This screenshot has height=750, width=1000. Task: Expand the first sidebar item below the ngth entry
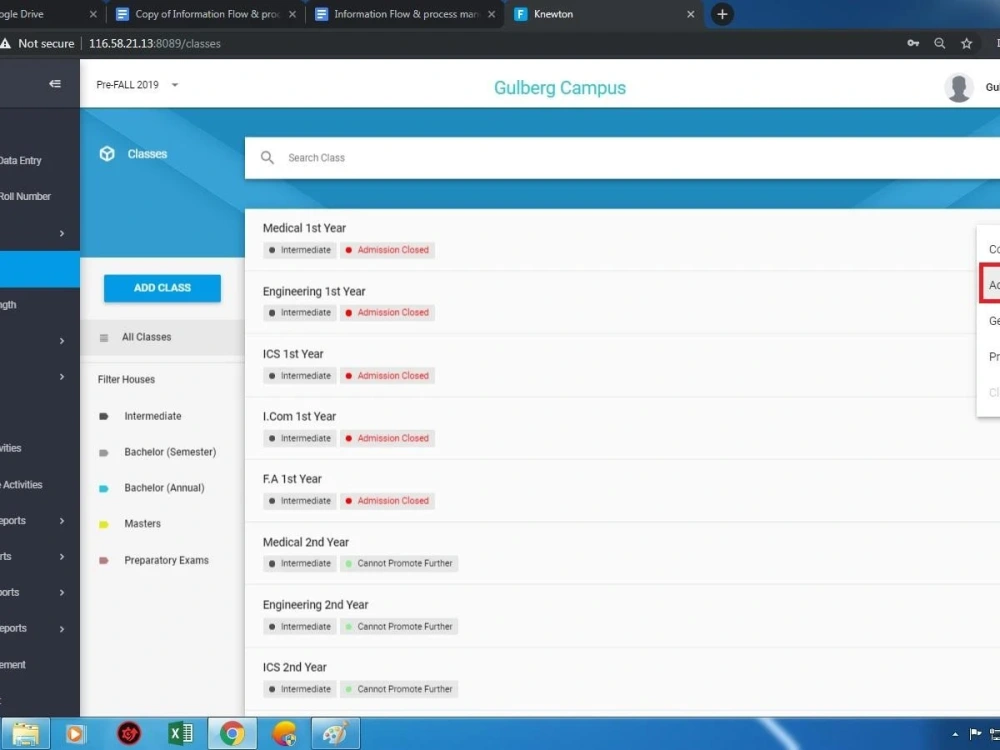pos(62,341)
